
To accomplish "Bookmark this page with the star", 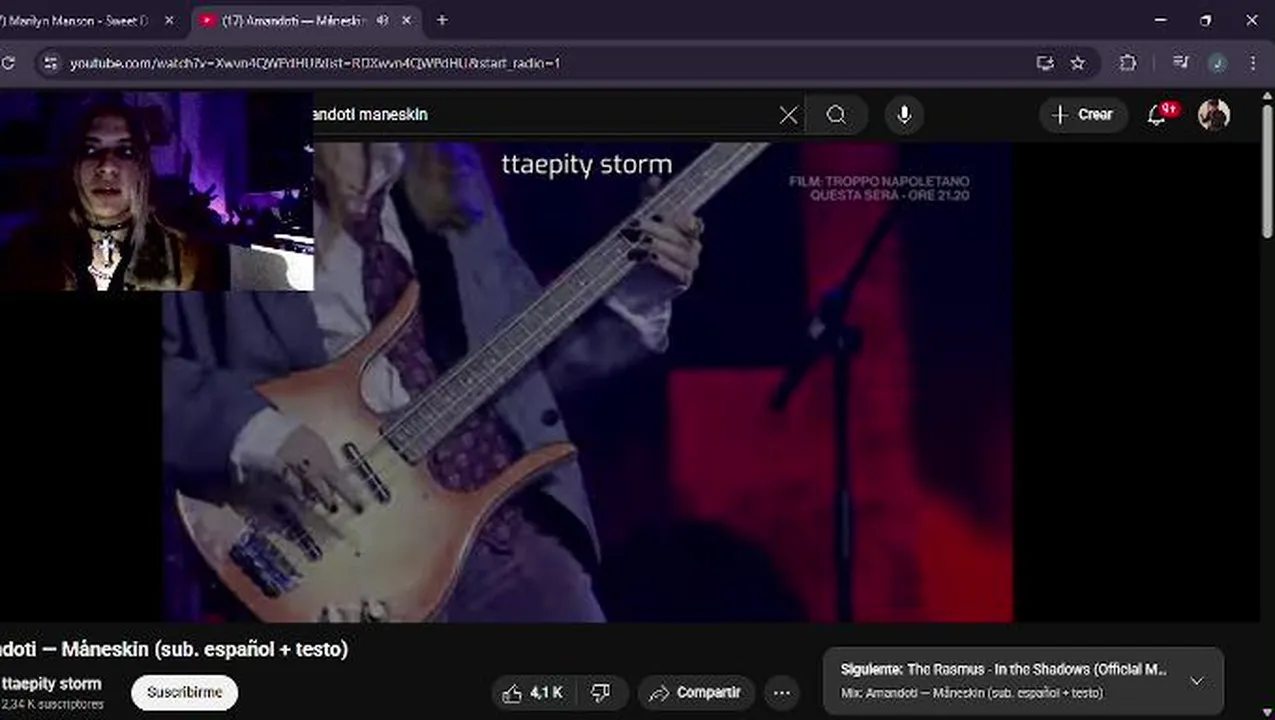I will pyautogui.click(x=1077, y=63).
